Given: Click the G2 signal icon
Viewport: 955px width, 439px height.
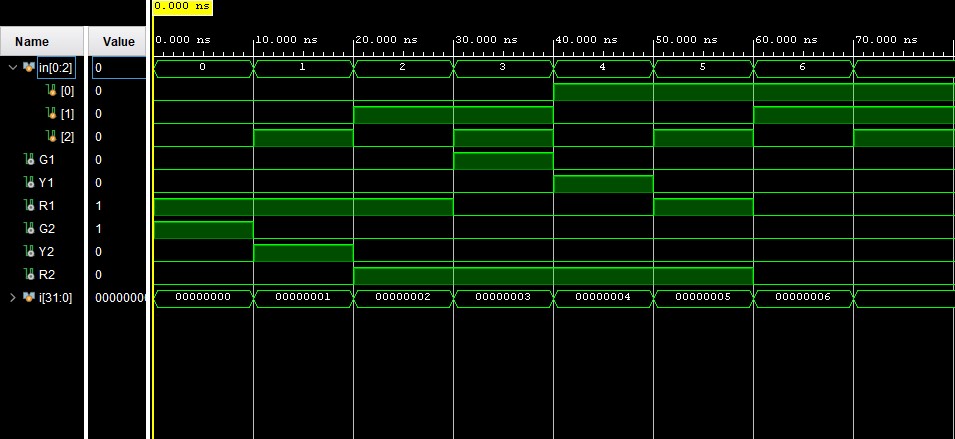Looking at the screenshot, I should pos(29,229).
